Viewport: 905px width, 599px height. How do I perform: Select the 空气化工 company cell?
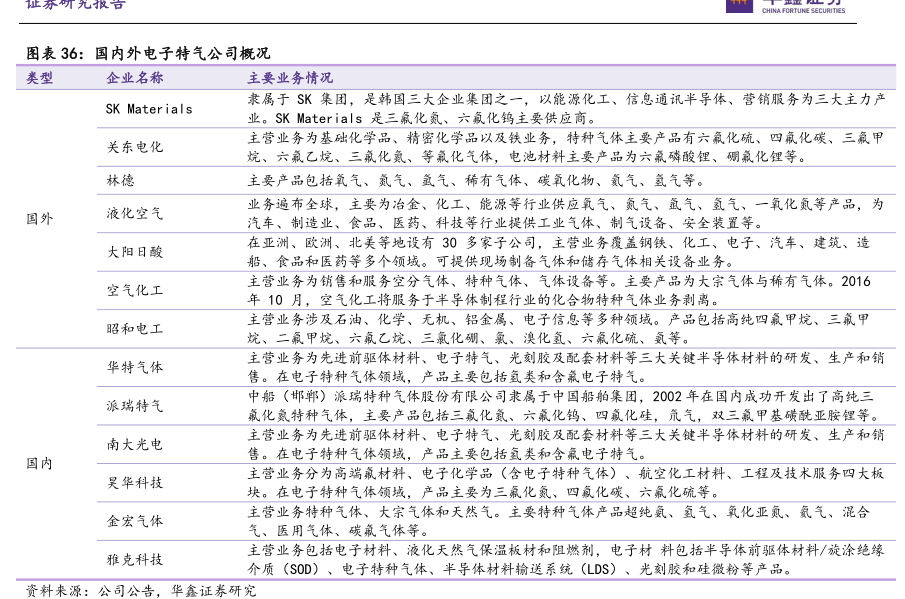135,290
